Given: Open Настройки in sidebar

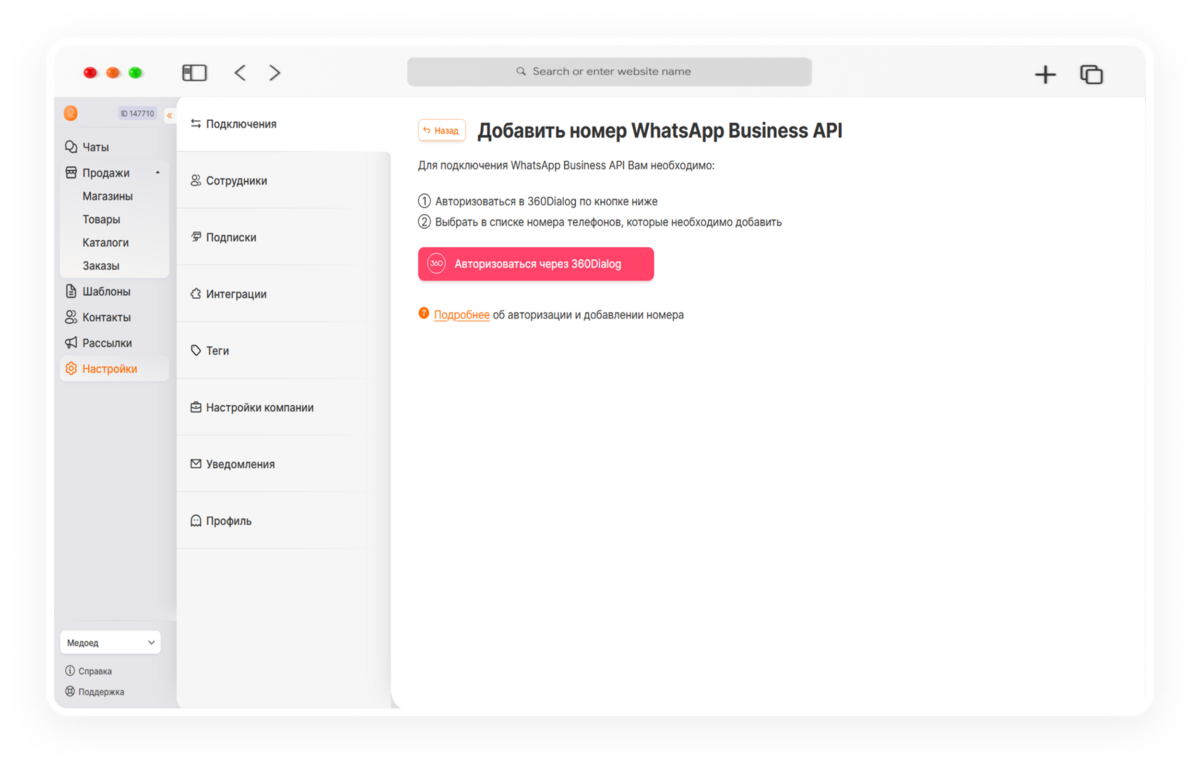Looking at the screenshot, I should click(112, 369).
